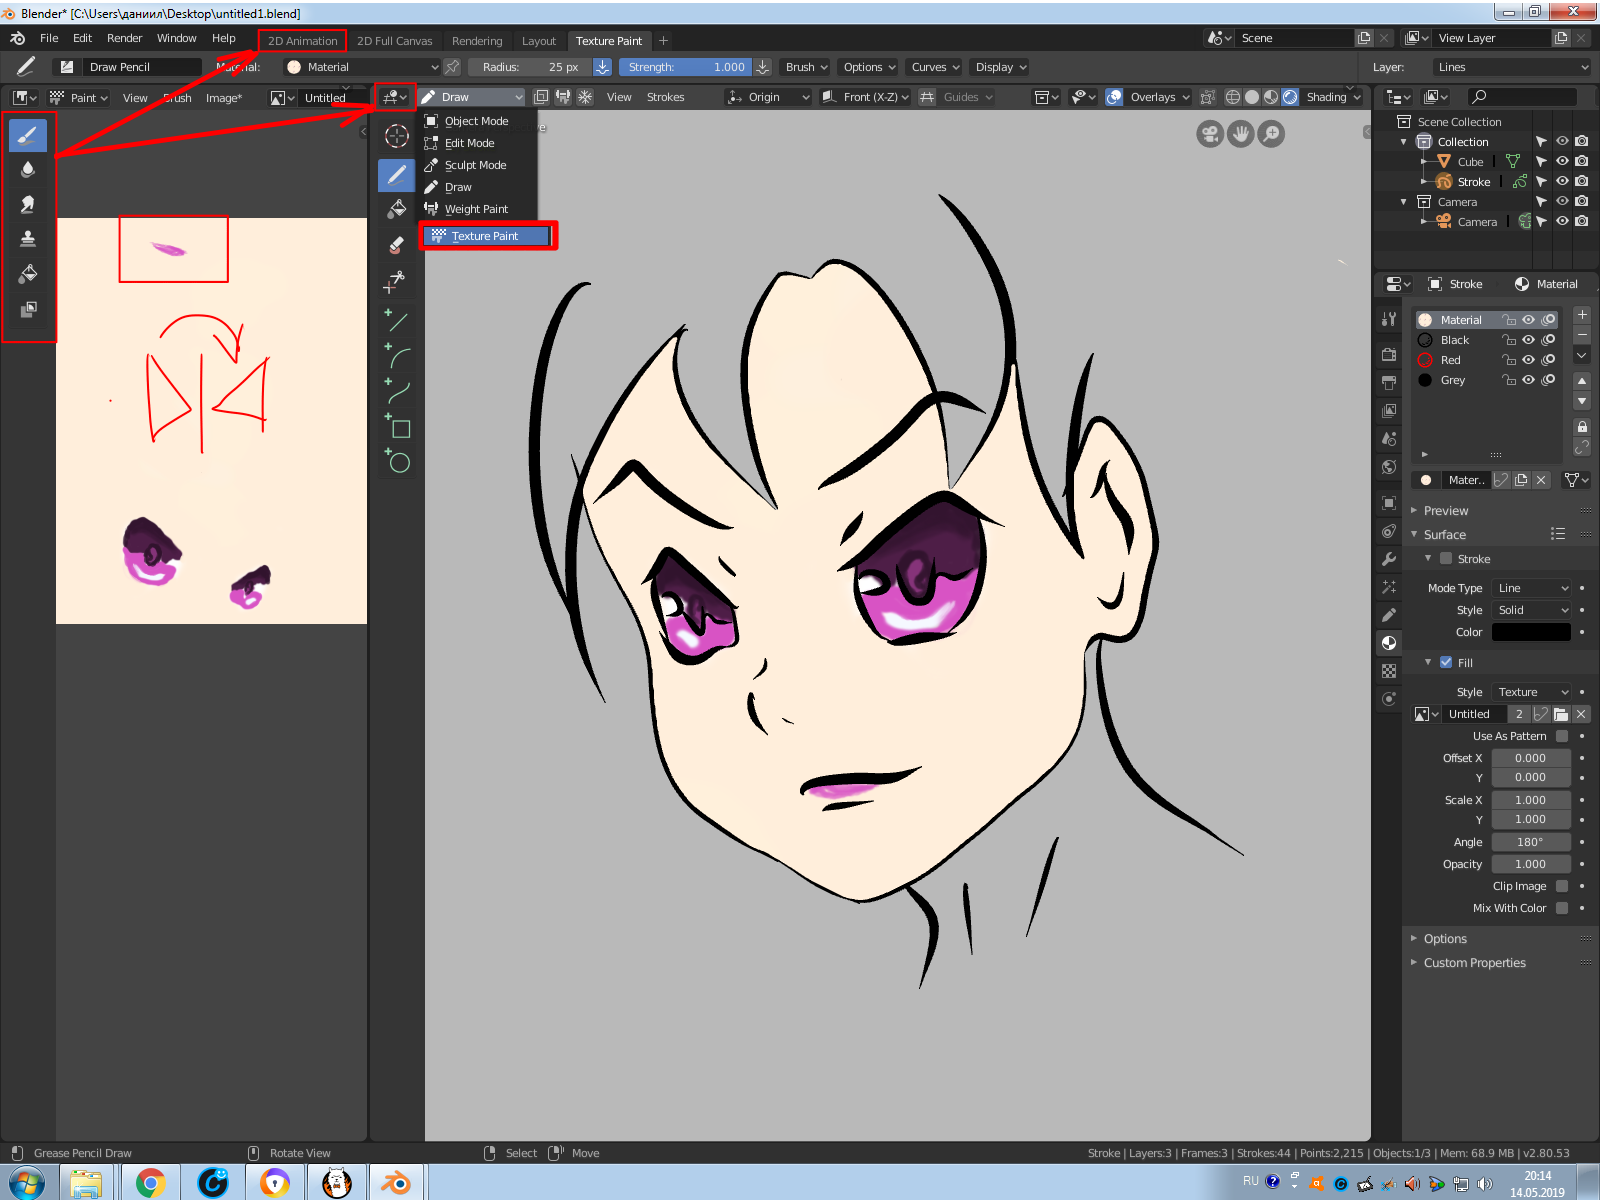Select the Erase tool
1600x1200 pixels.
point(397,246)
